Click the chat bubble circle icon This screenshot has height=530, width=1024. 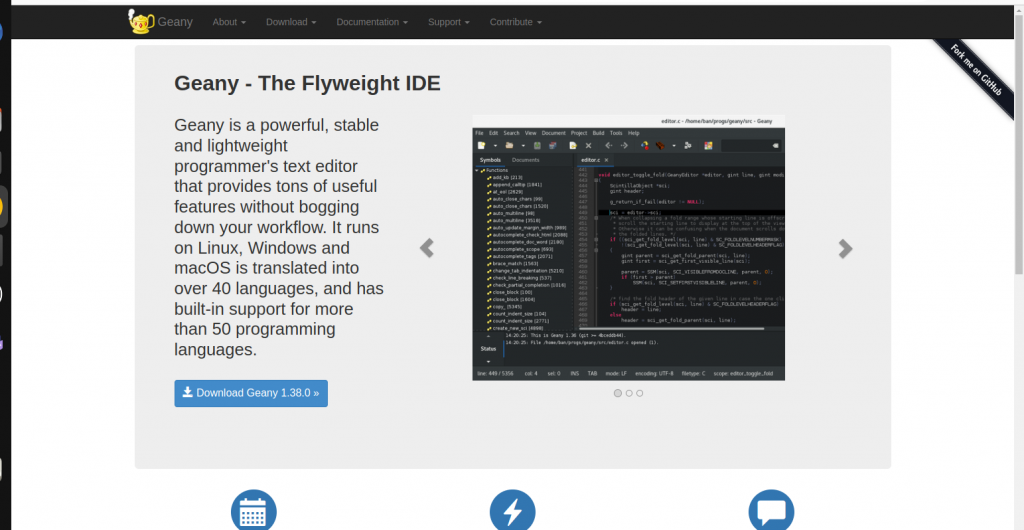(771, 510)
